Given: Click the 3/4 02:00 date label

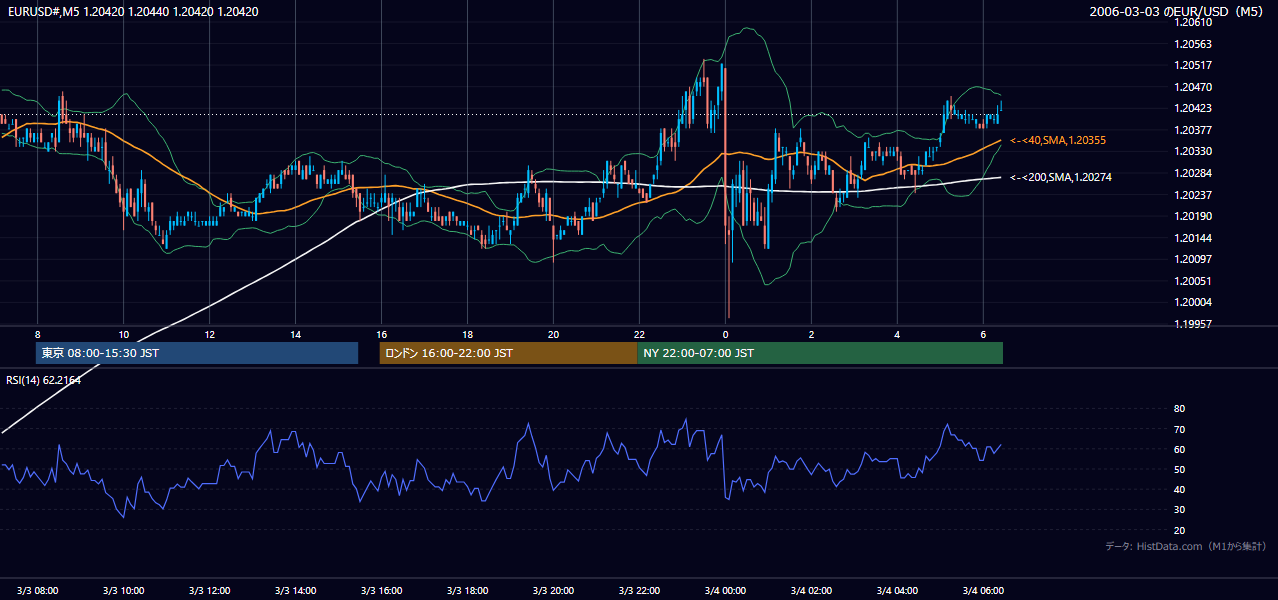Looking at the screenshot, I should coord(811,590).
